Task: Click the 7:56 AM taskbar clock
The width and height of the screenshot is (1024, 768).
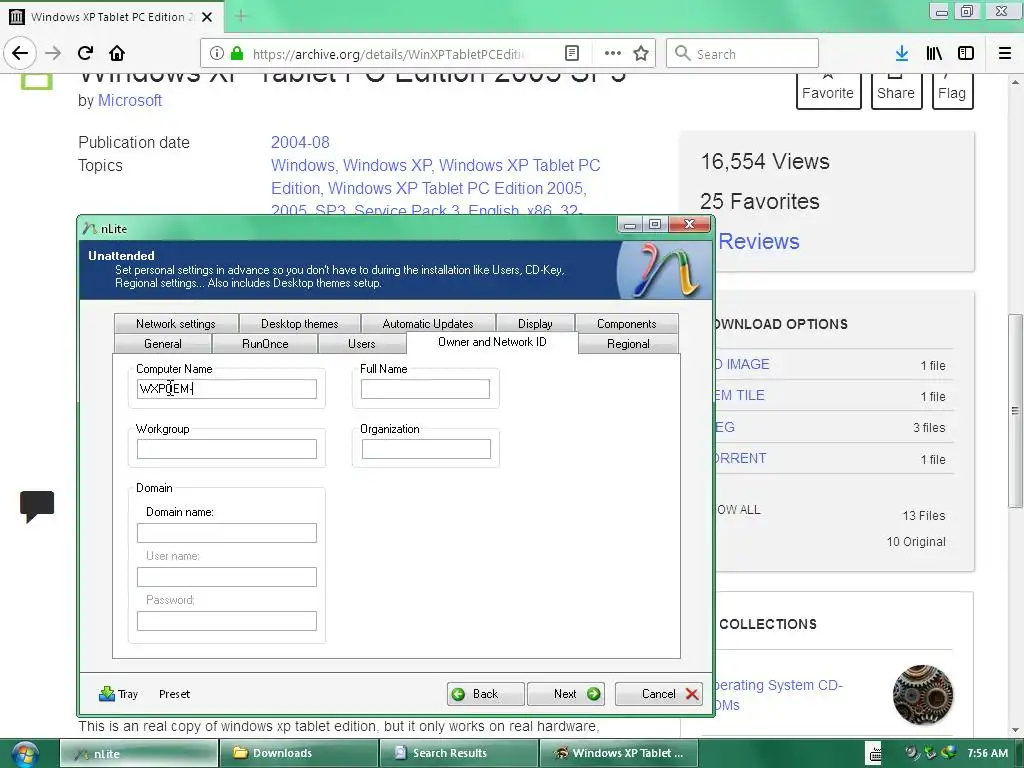Action: (x=987, y=753)
